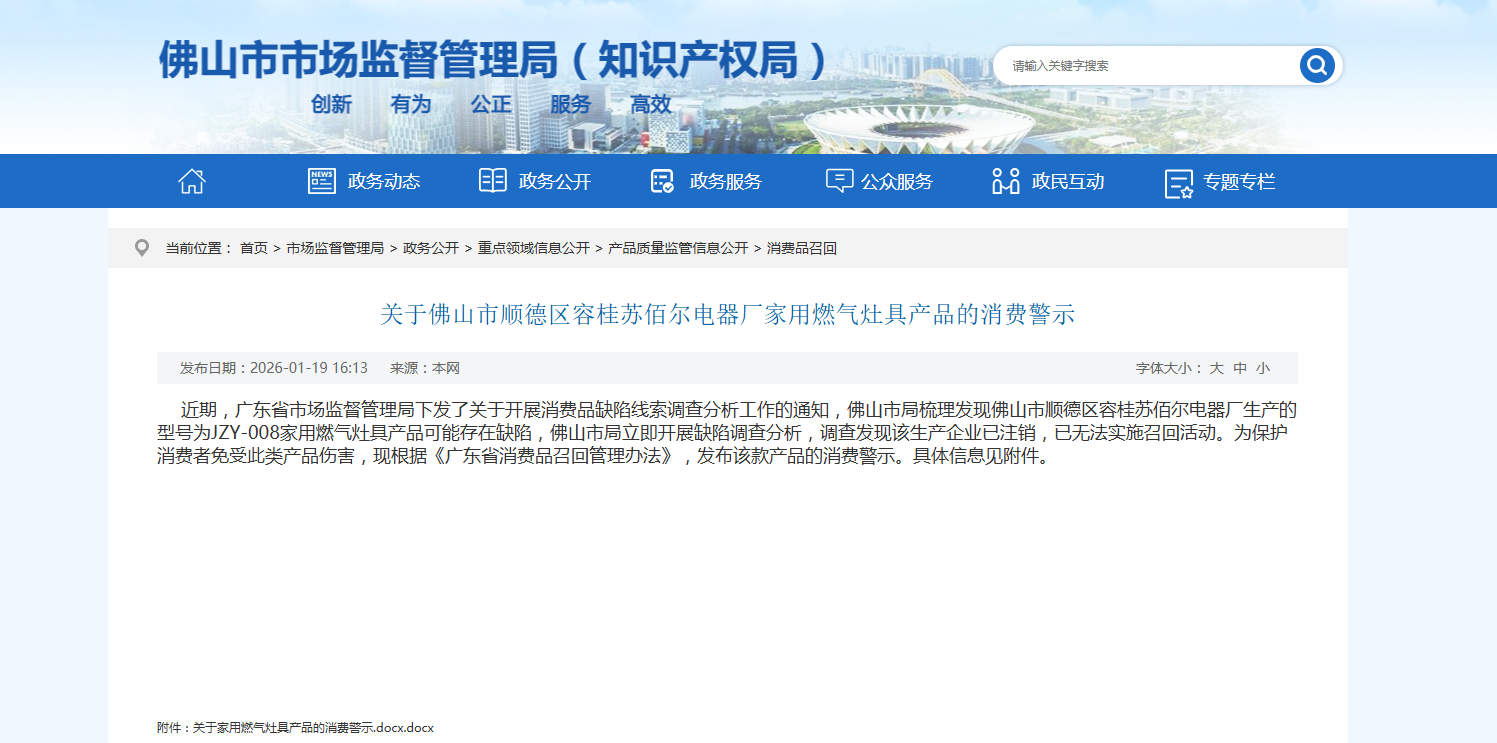1497x743 pixels.
Task: Open the 公众服务 menu item
Action: coord(897,182)
